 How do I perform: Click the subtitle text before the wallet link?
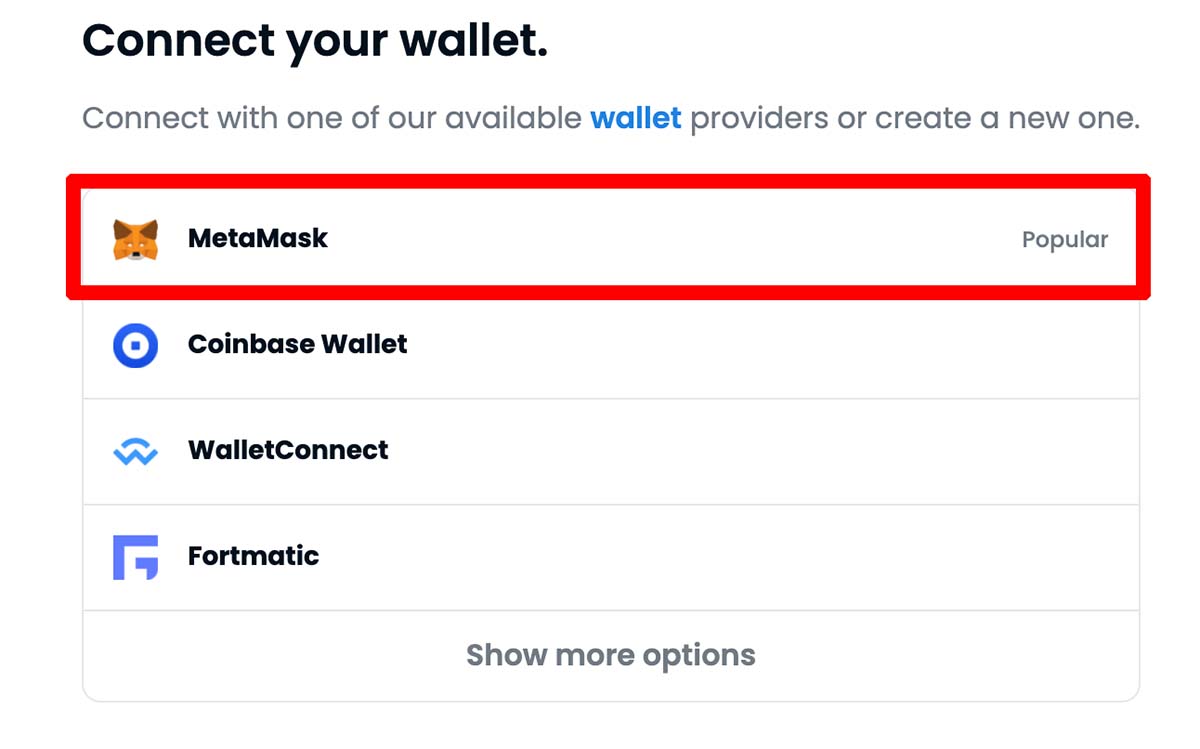[x=332, y=118]
